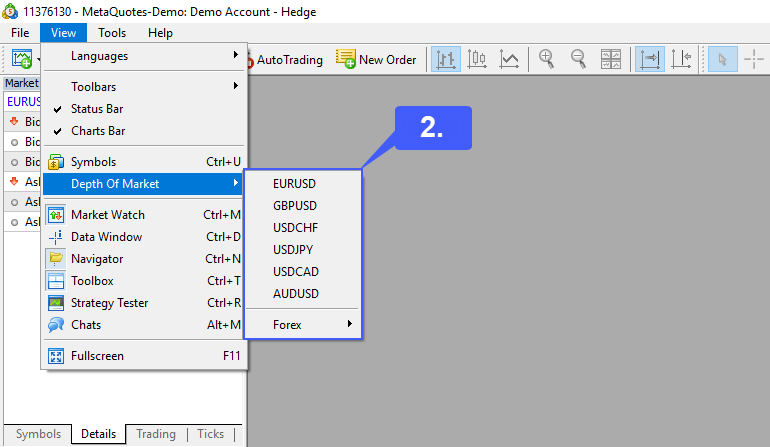Screen dimensions: 770x447
Task: Click the Navigator folder icon
Action: 56,259
